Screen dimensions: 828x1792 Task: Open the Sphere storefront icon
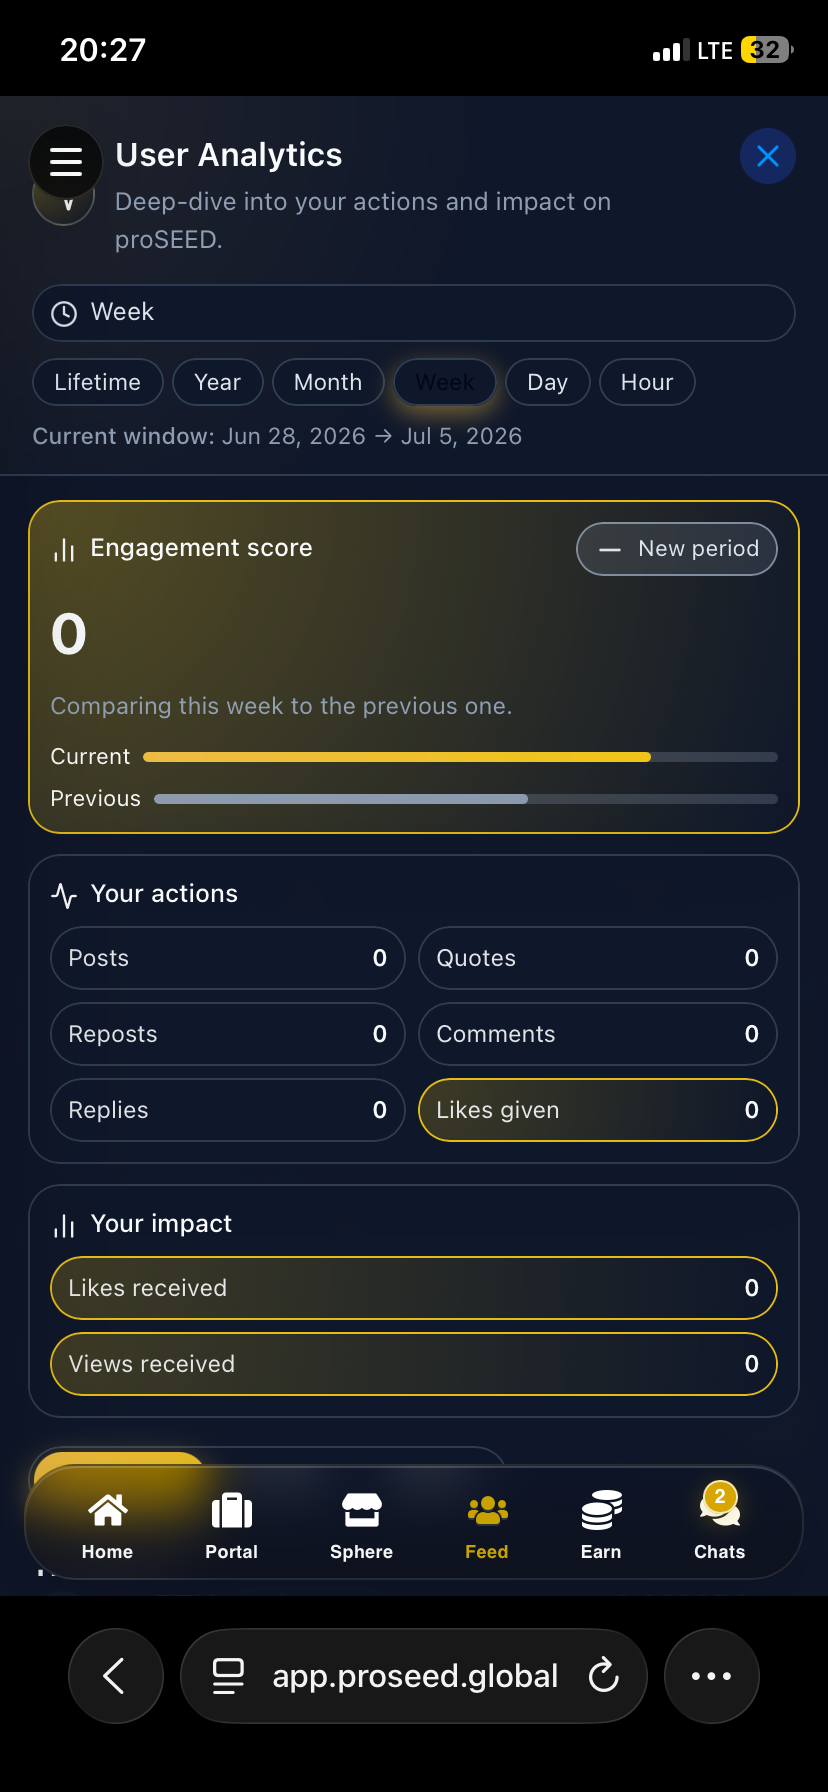(x=362, y=1510)
